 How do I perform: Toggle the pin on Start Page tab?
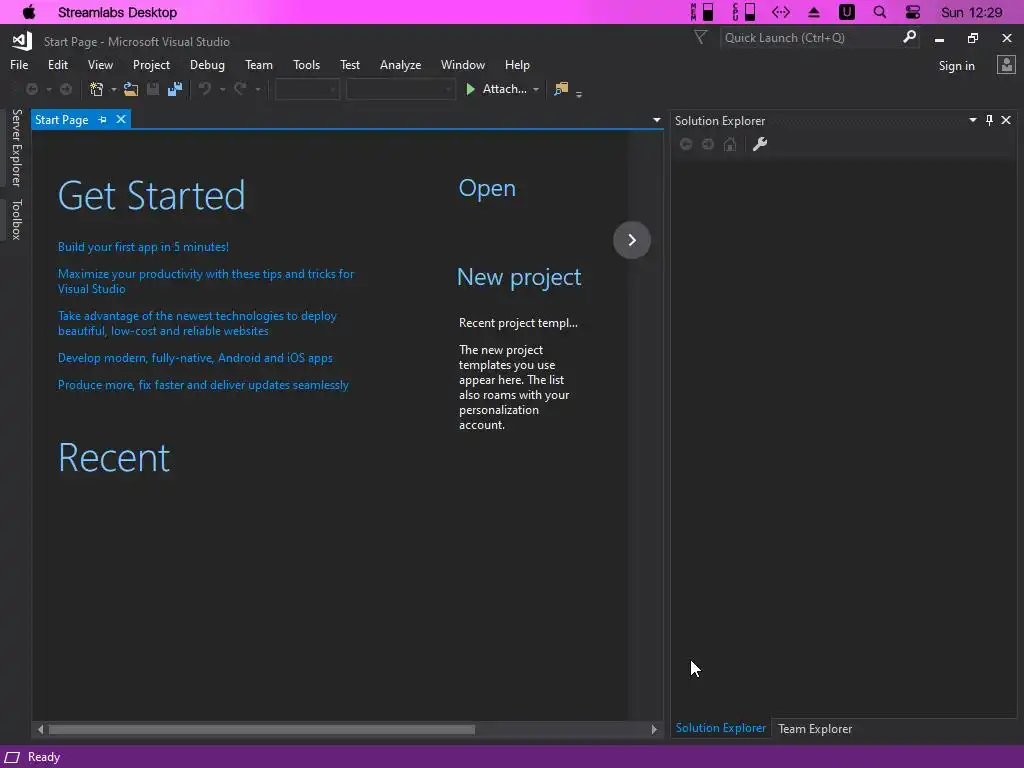point(103,120)
